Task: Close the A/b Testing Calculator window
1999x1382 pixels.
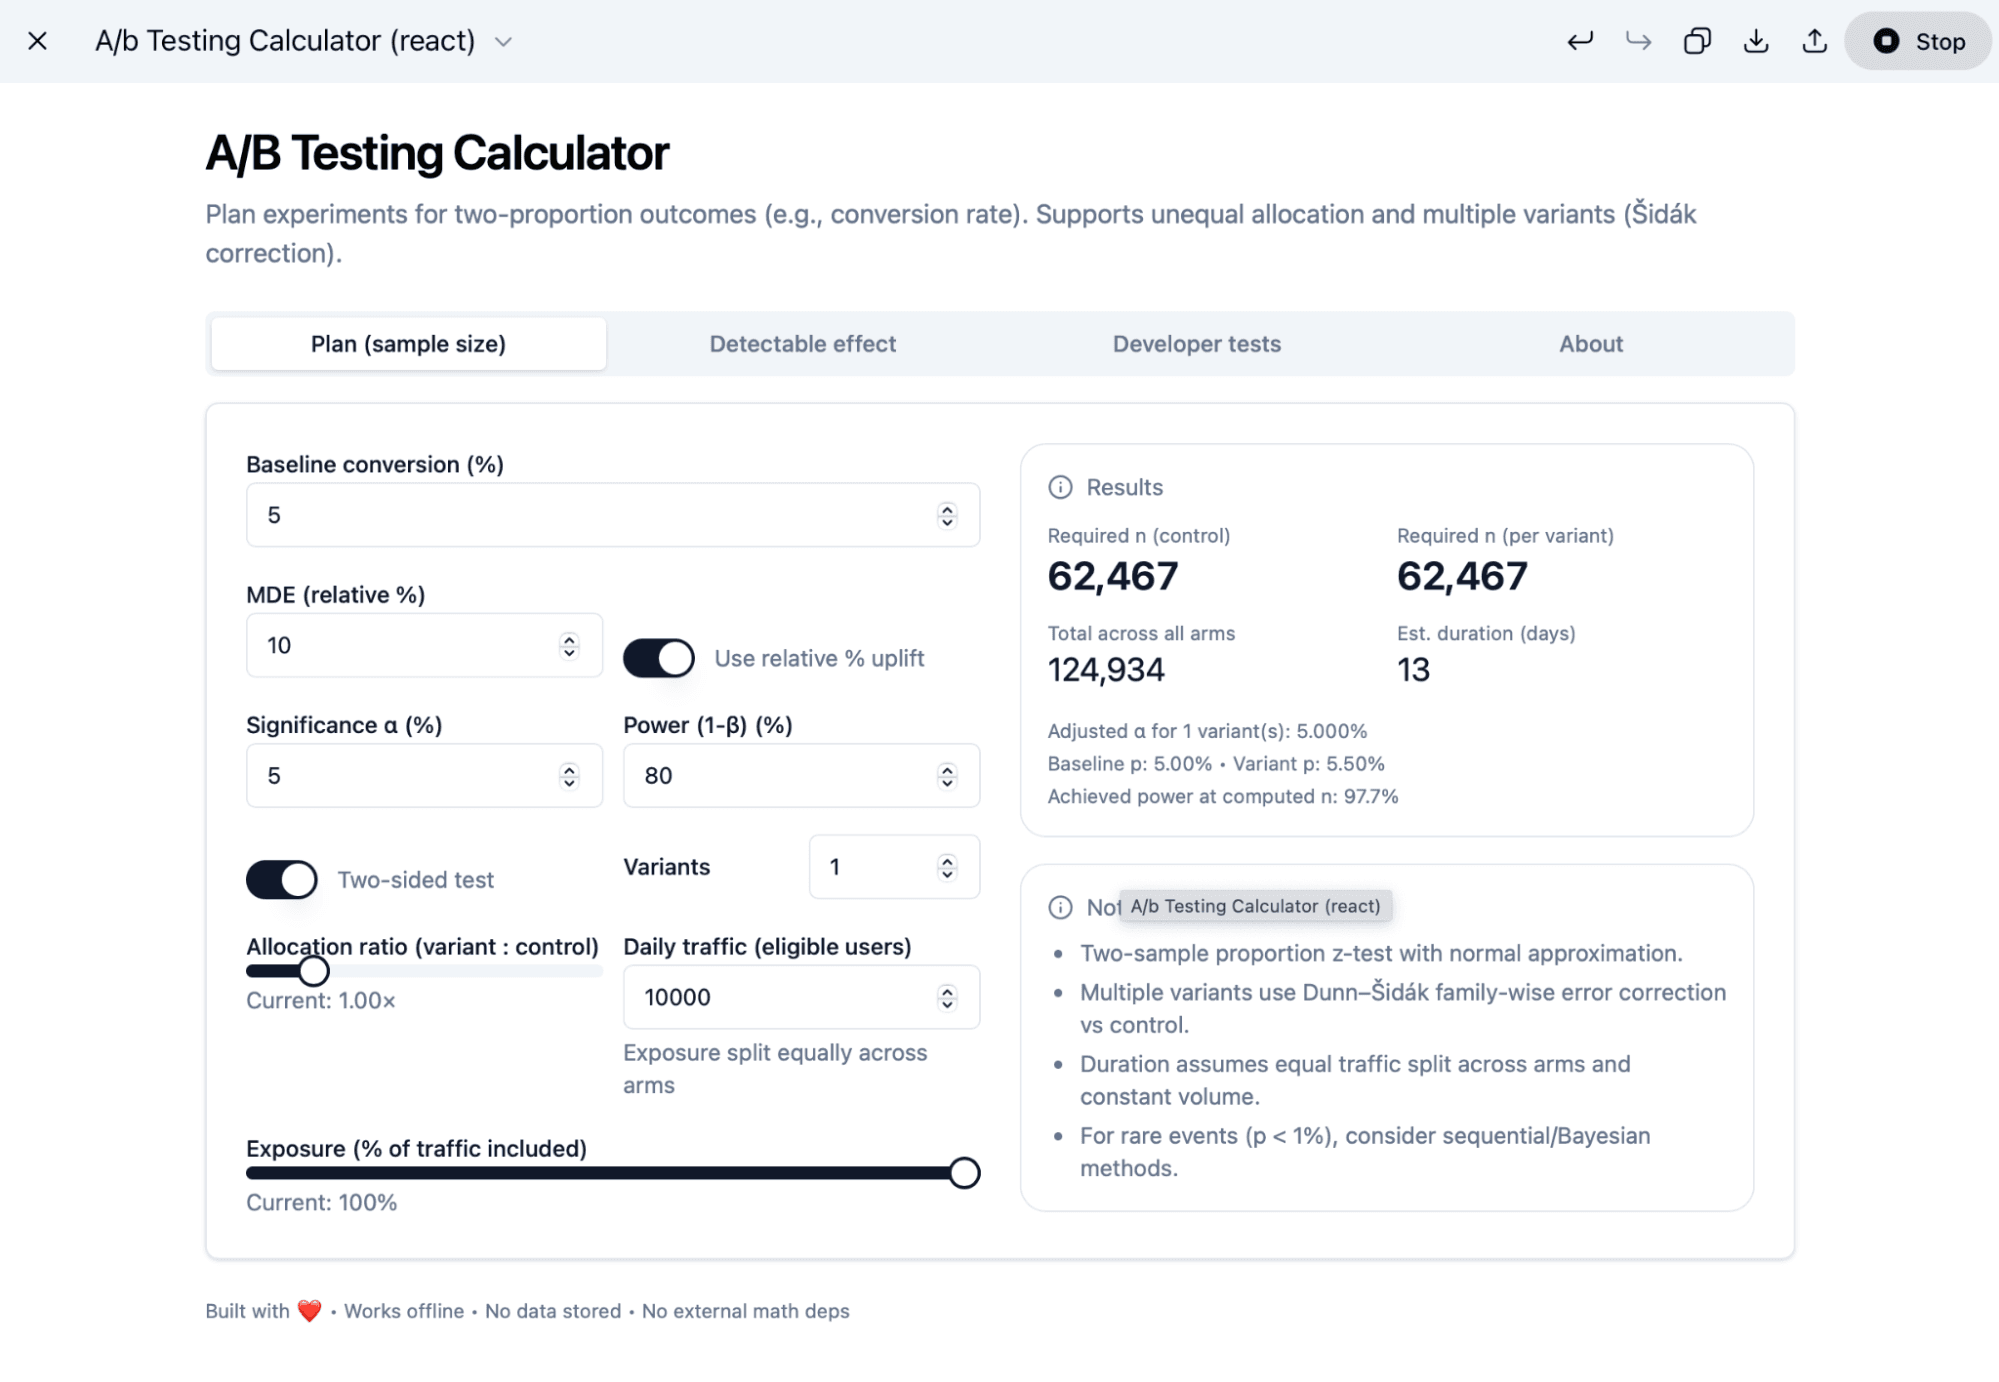Action: tap(38, 41)
